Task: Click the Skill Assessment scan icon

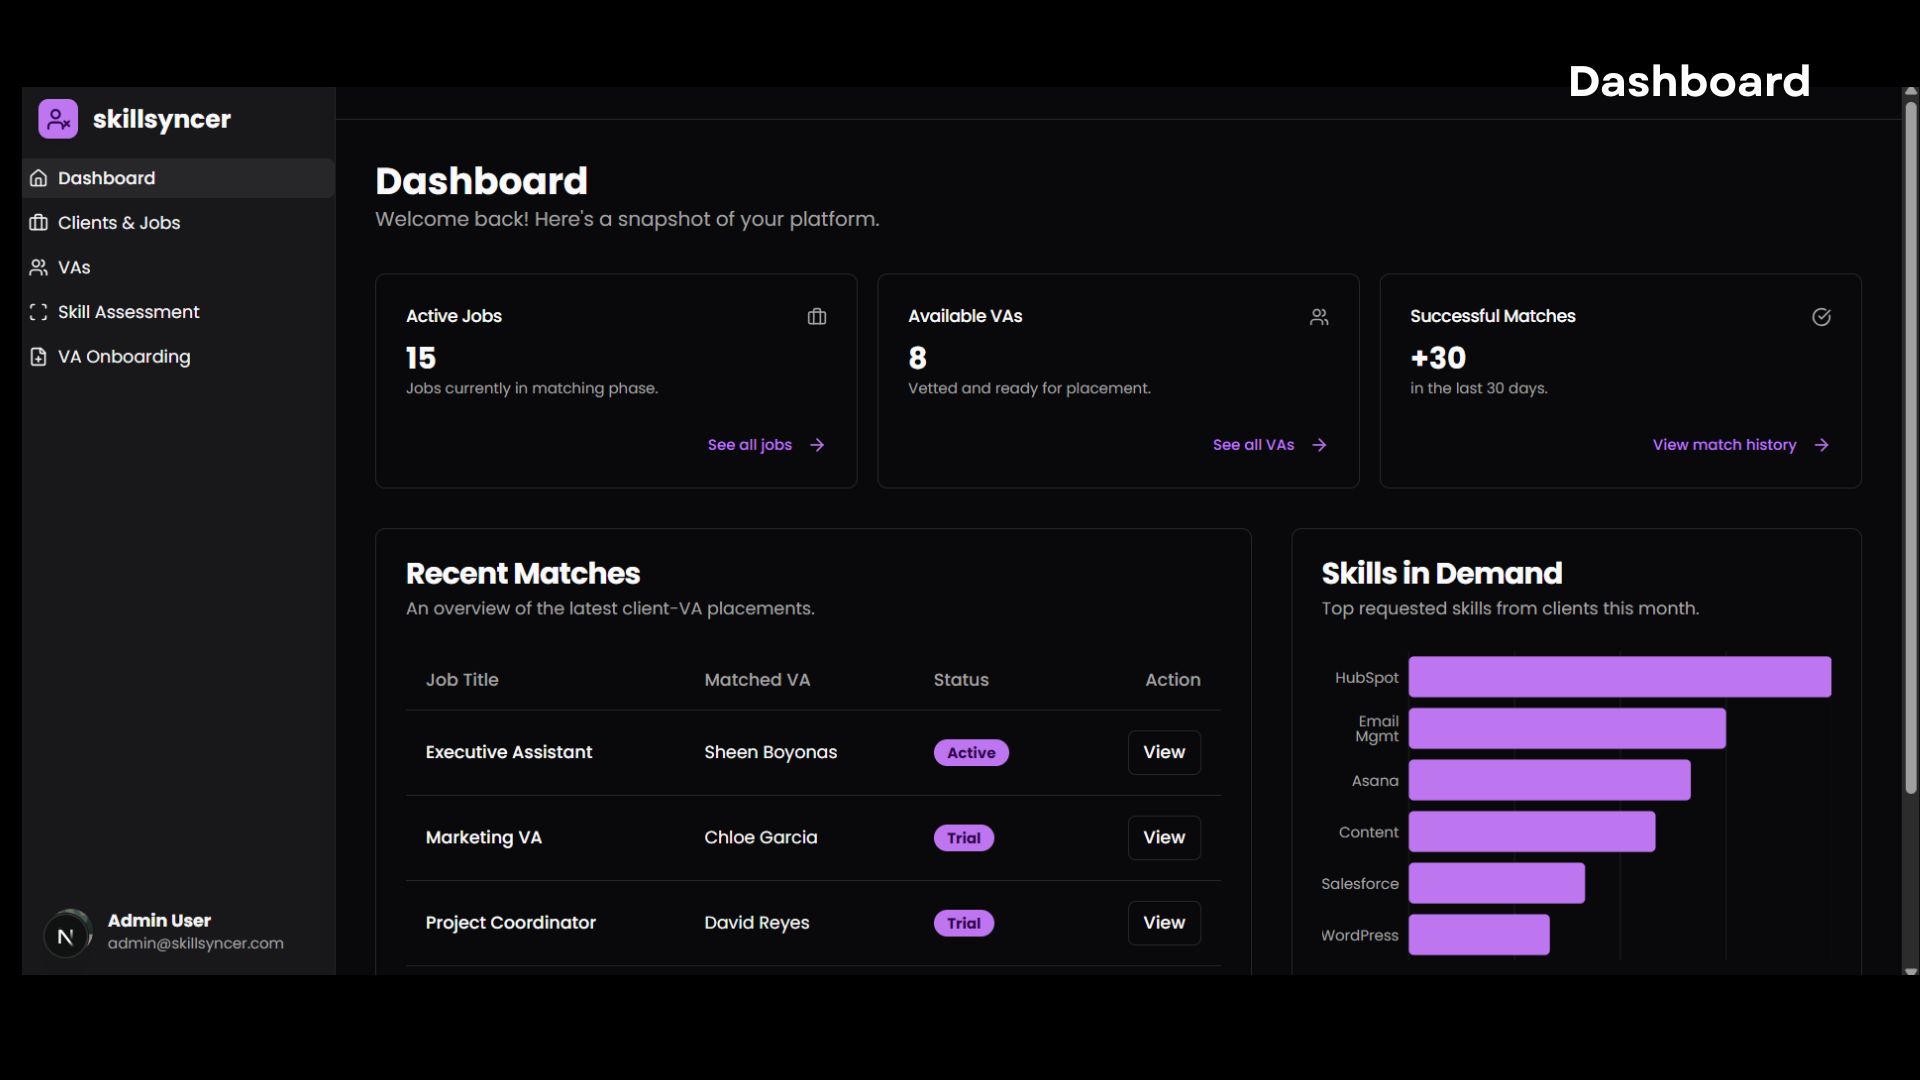Action: pos(39,312)
